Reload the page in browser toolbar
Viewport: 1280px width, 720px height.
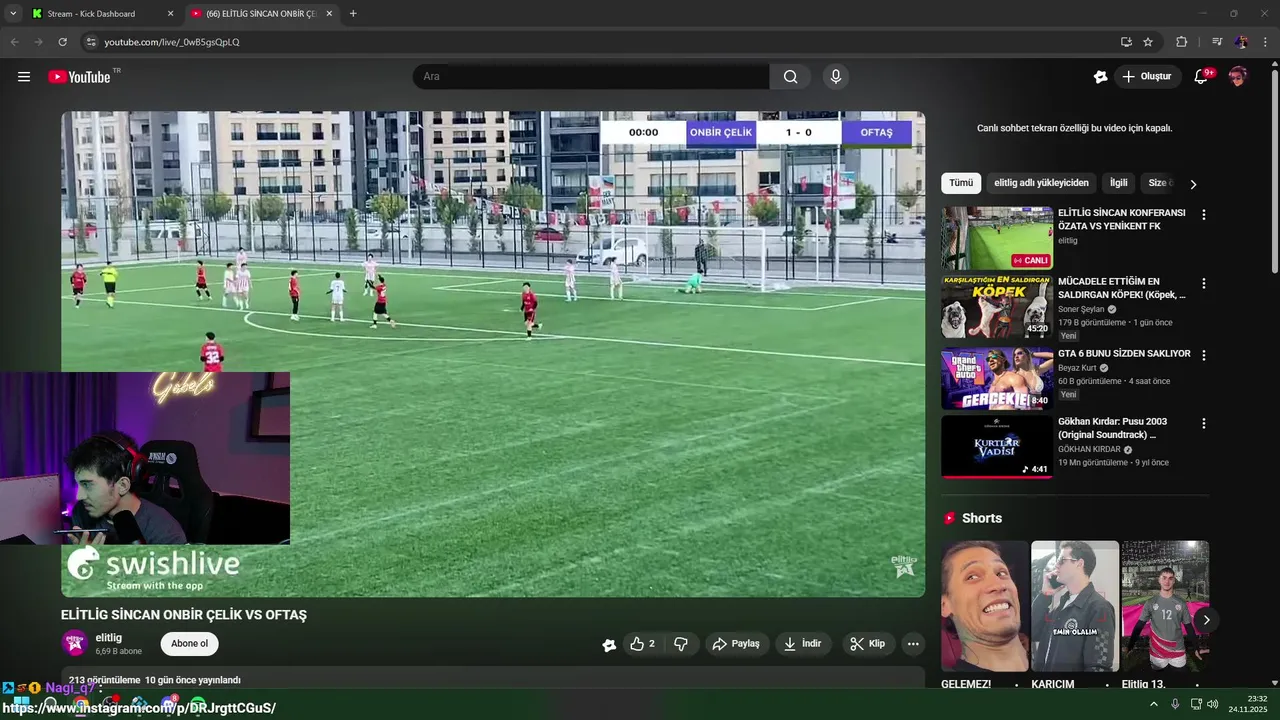(62, 42)
